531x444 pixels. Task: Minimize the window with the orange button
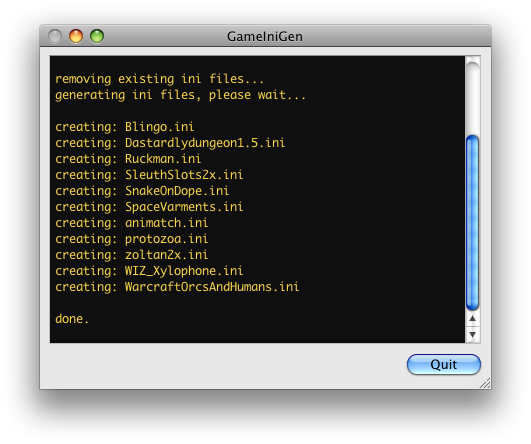[x=76, y=36]
